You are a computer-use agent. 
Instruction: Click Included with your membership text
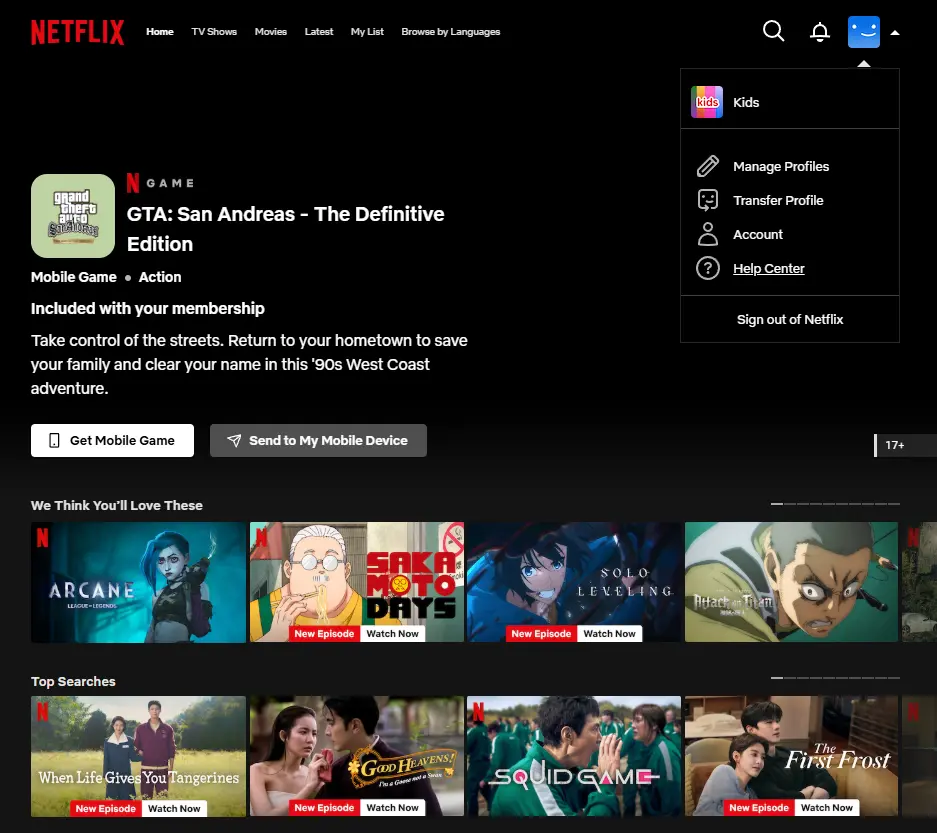[148, 309]
